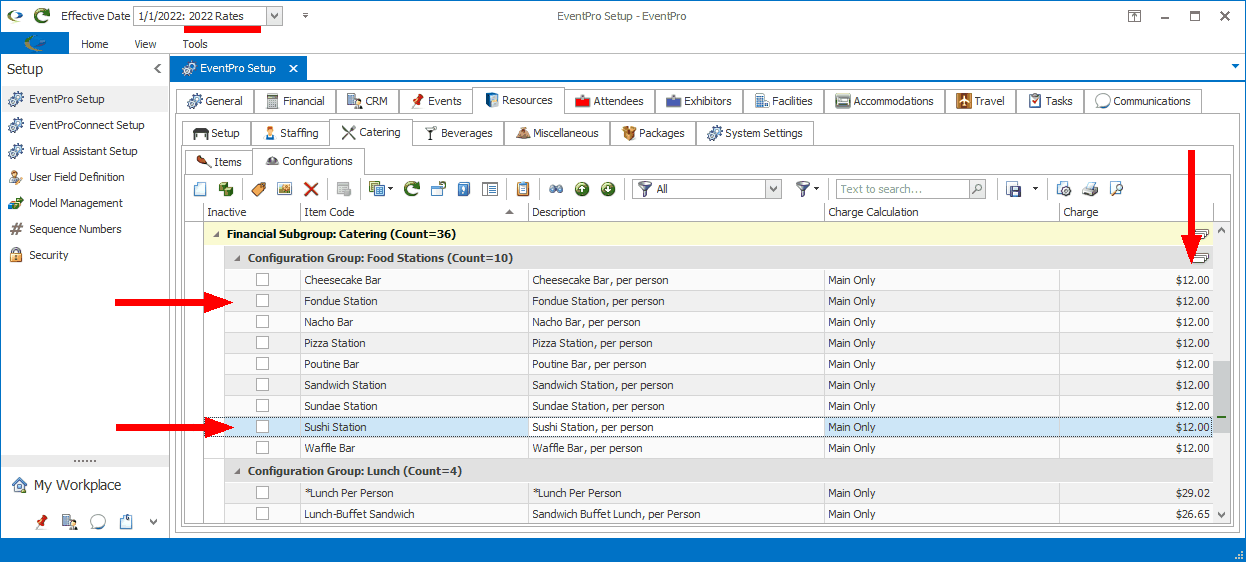1246x562 pixels.
Task: Toggle Inactive checkbox for Poutine Bar
Action: [x=262, y=364]
